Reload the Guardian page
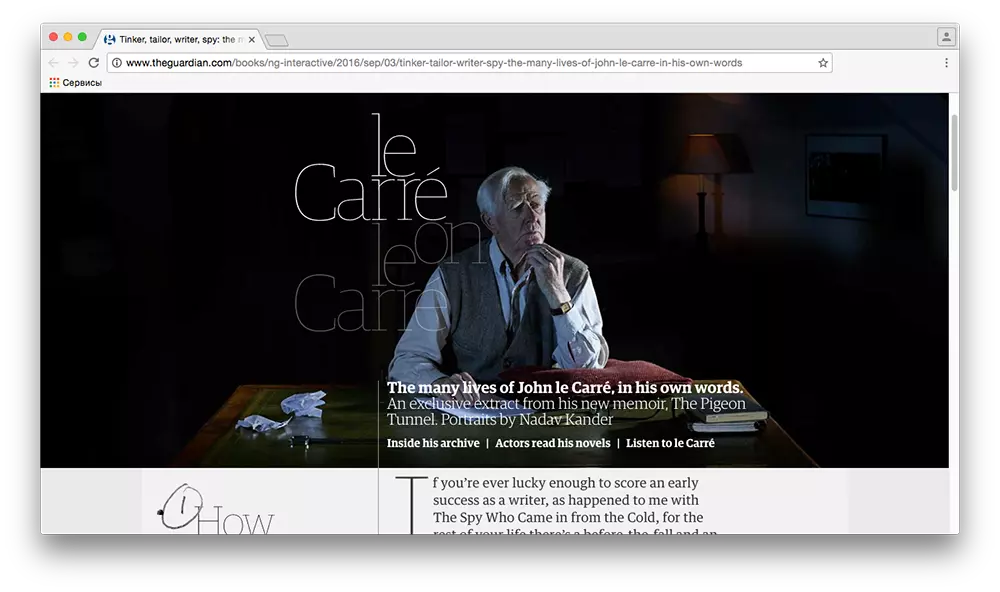This screenshot has height=592, width=1000. coord(94,63)
